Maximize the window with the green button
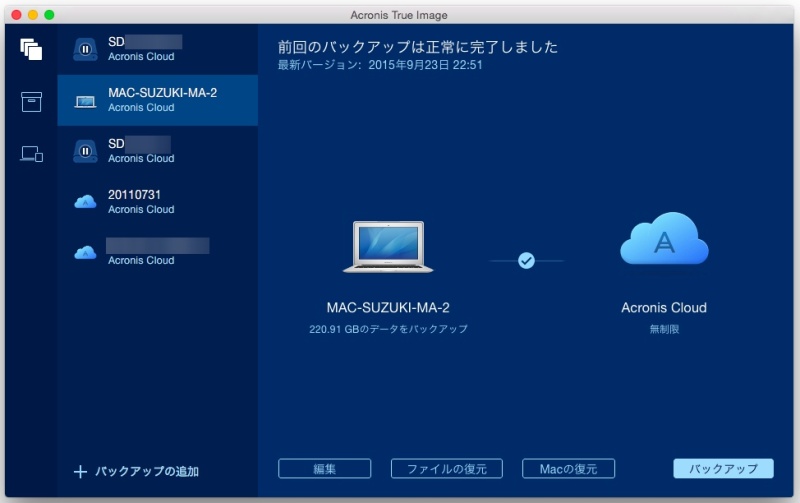The image size is (800, 503). pos(49,15)
